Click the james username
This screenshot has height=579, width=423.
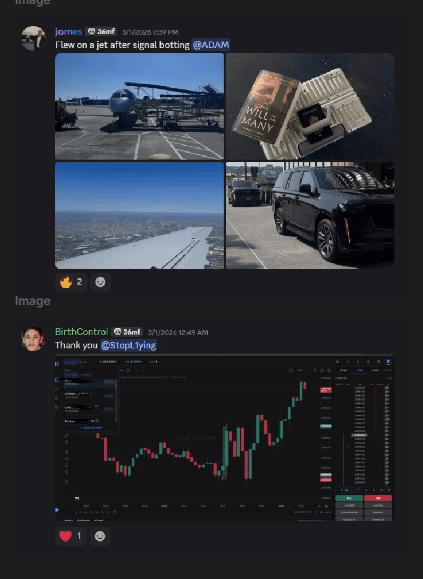[x=68, y=32]
